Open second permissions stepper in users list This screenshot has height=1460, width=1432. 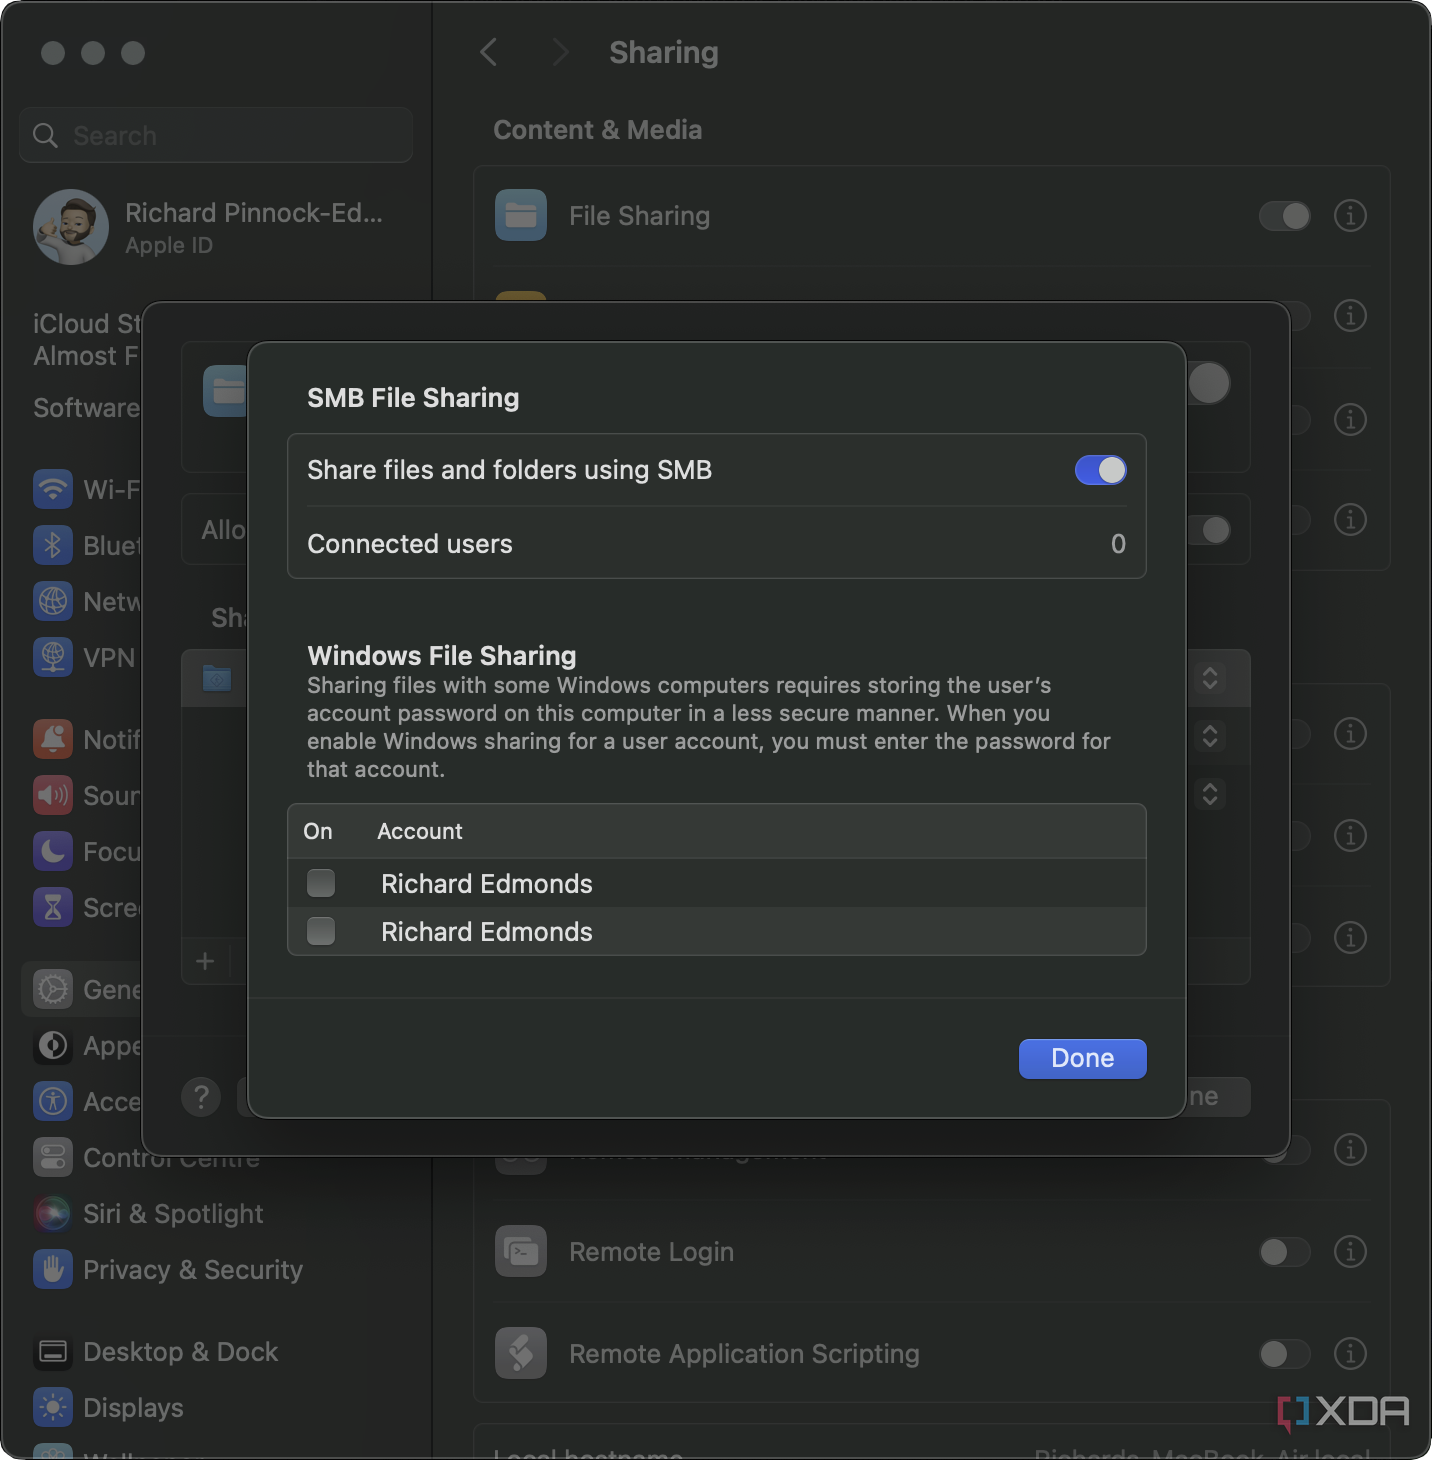(1210, 736)
